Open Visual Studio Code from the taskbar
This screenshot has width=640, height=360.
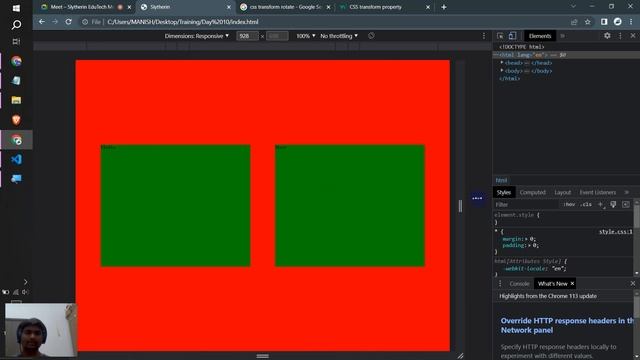pyautogui.click(x=16, y=159)
